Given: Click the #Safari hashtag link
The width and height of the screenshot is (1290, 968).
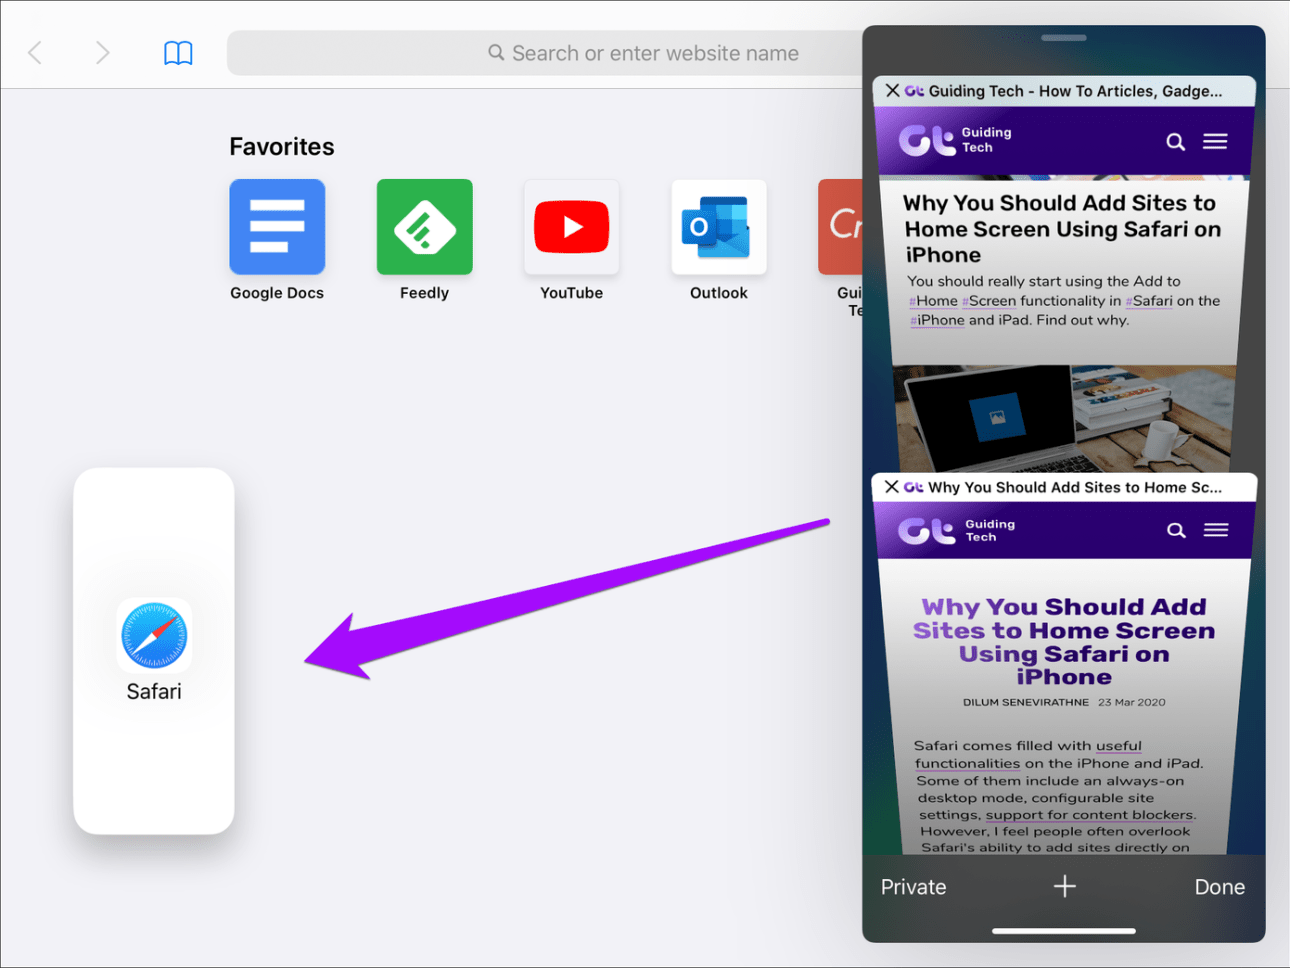Looking at the screenshot, I should (1149, 301).
